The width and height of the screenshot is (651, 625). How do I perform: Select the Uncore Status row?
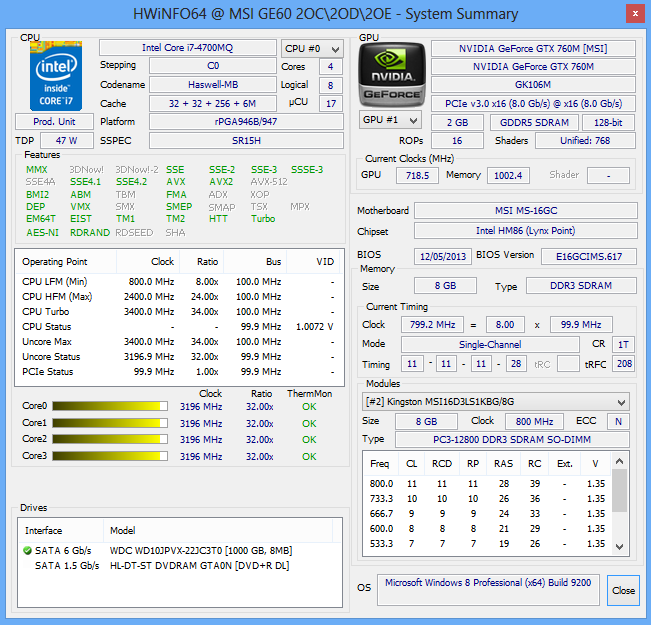coord(179,357)
